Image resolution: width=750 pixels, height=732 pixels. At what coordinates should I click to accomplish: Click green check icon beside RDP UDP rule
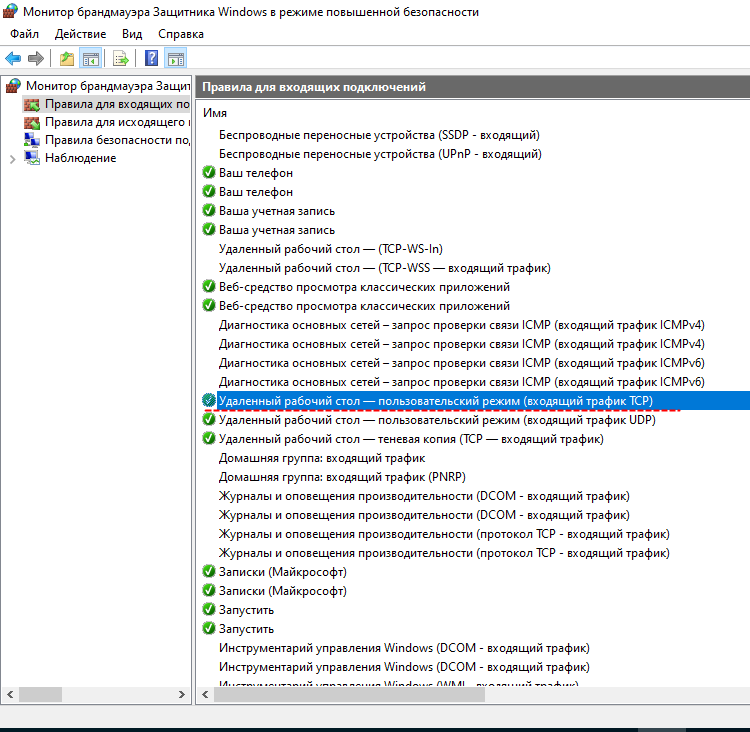click(x=209, y=420)
